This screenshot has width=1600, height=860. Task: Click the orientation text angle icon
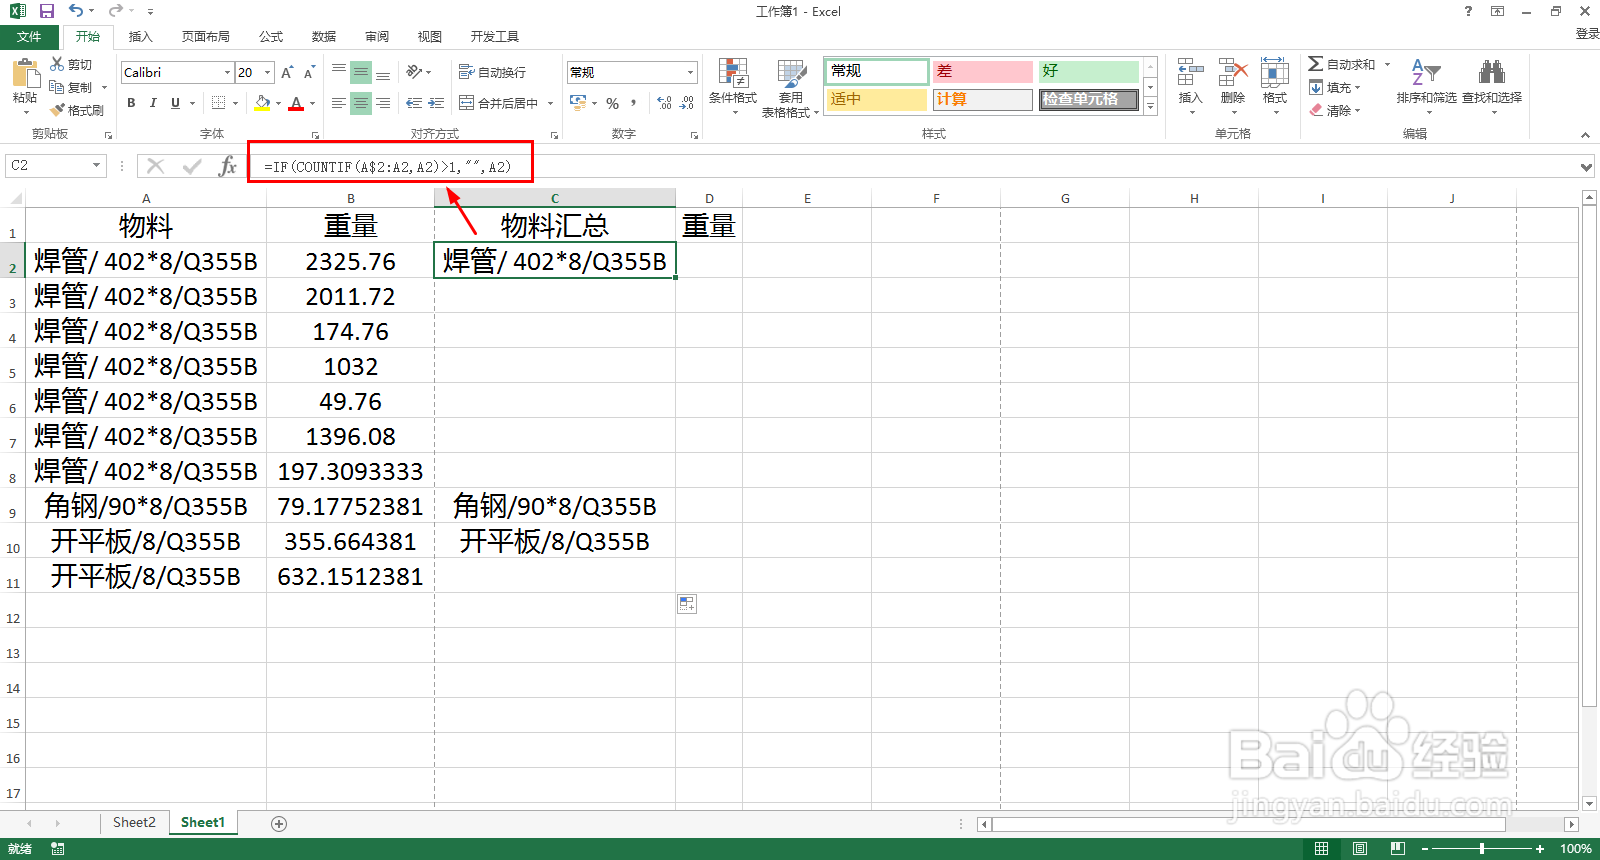point(414,72)
